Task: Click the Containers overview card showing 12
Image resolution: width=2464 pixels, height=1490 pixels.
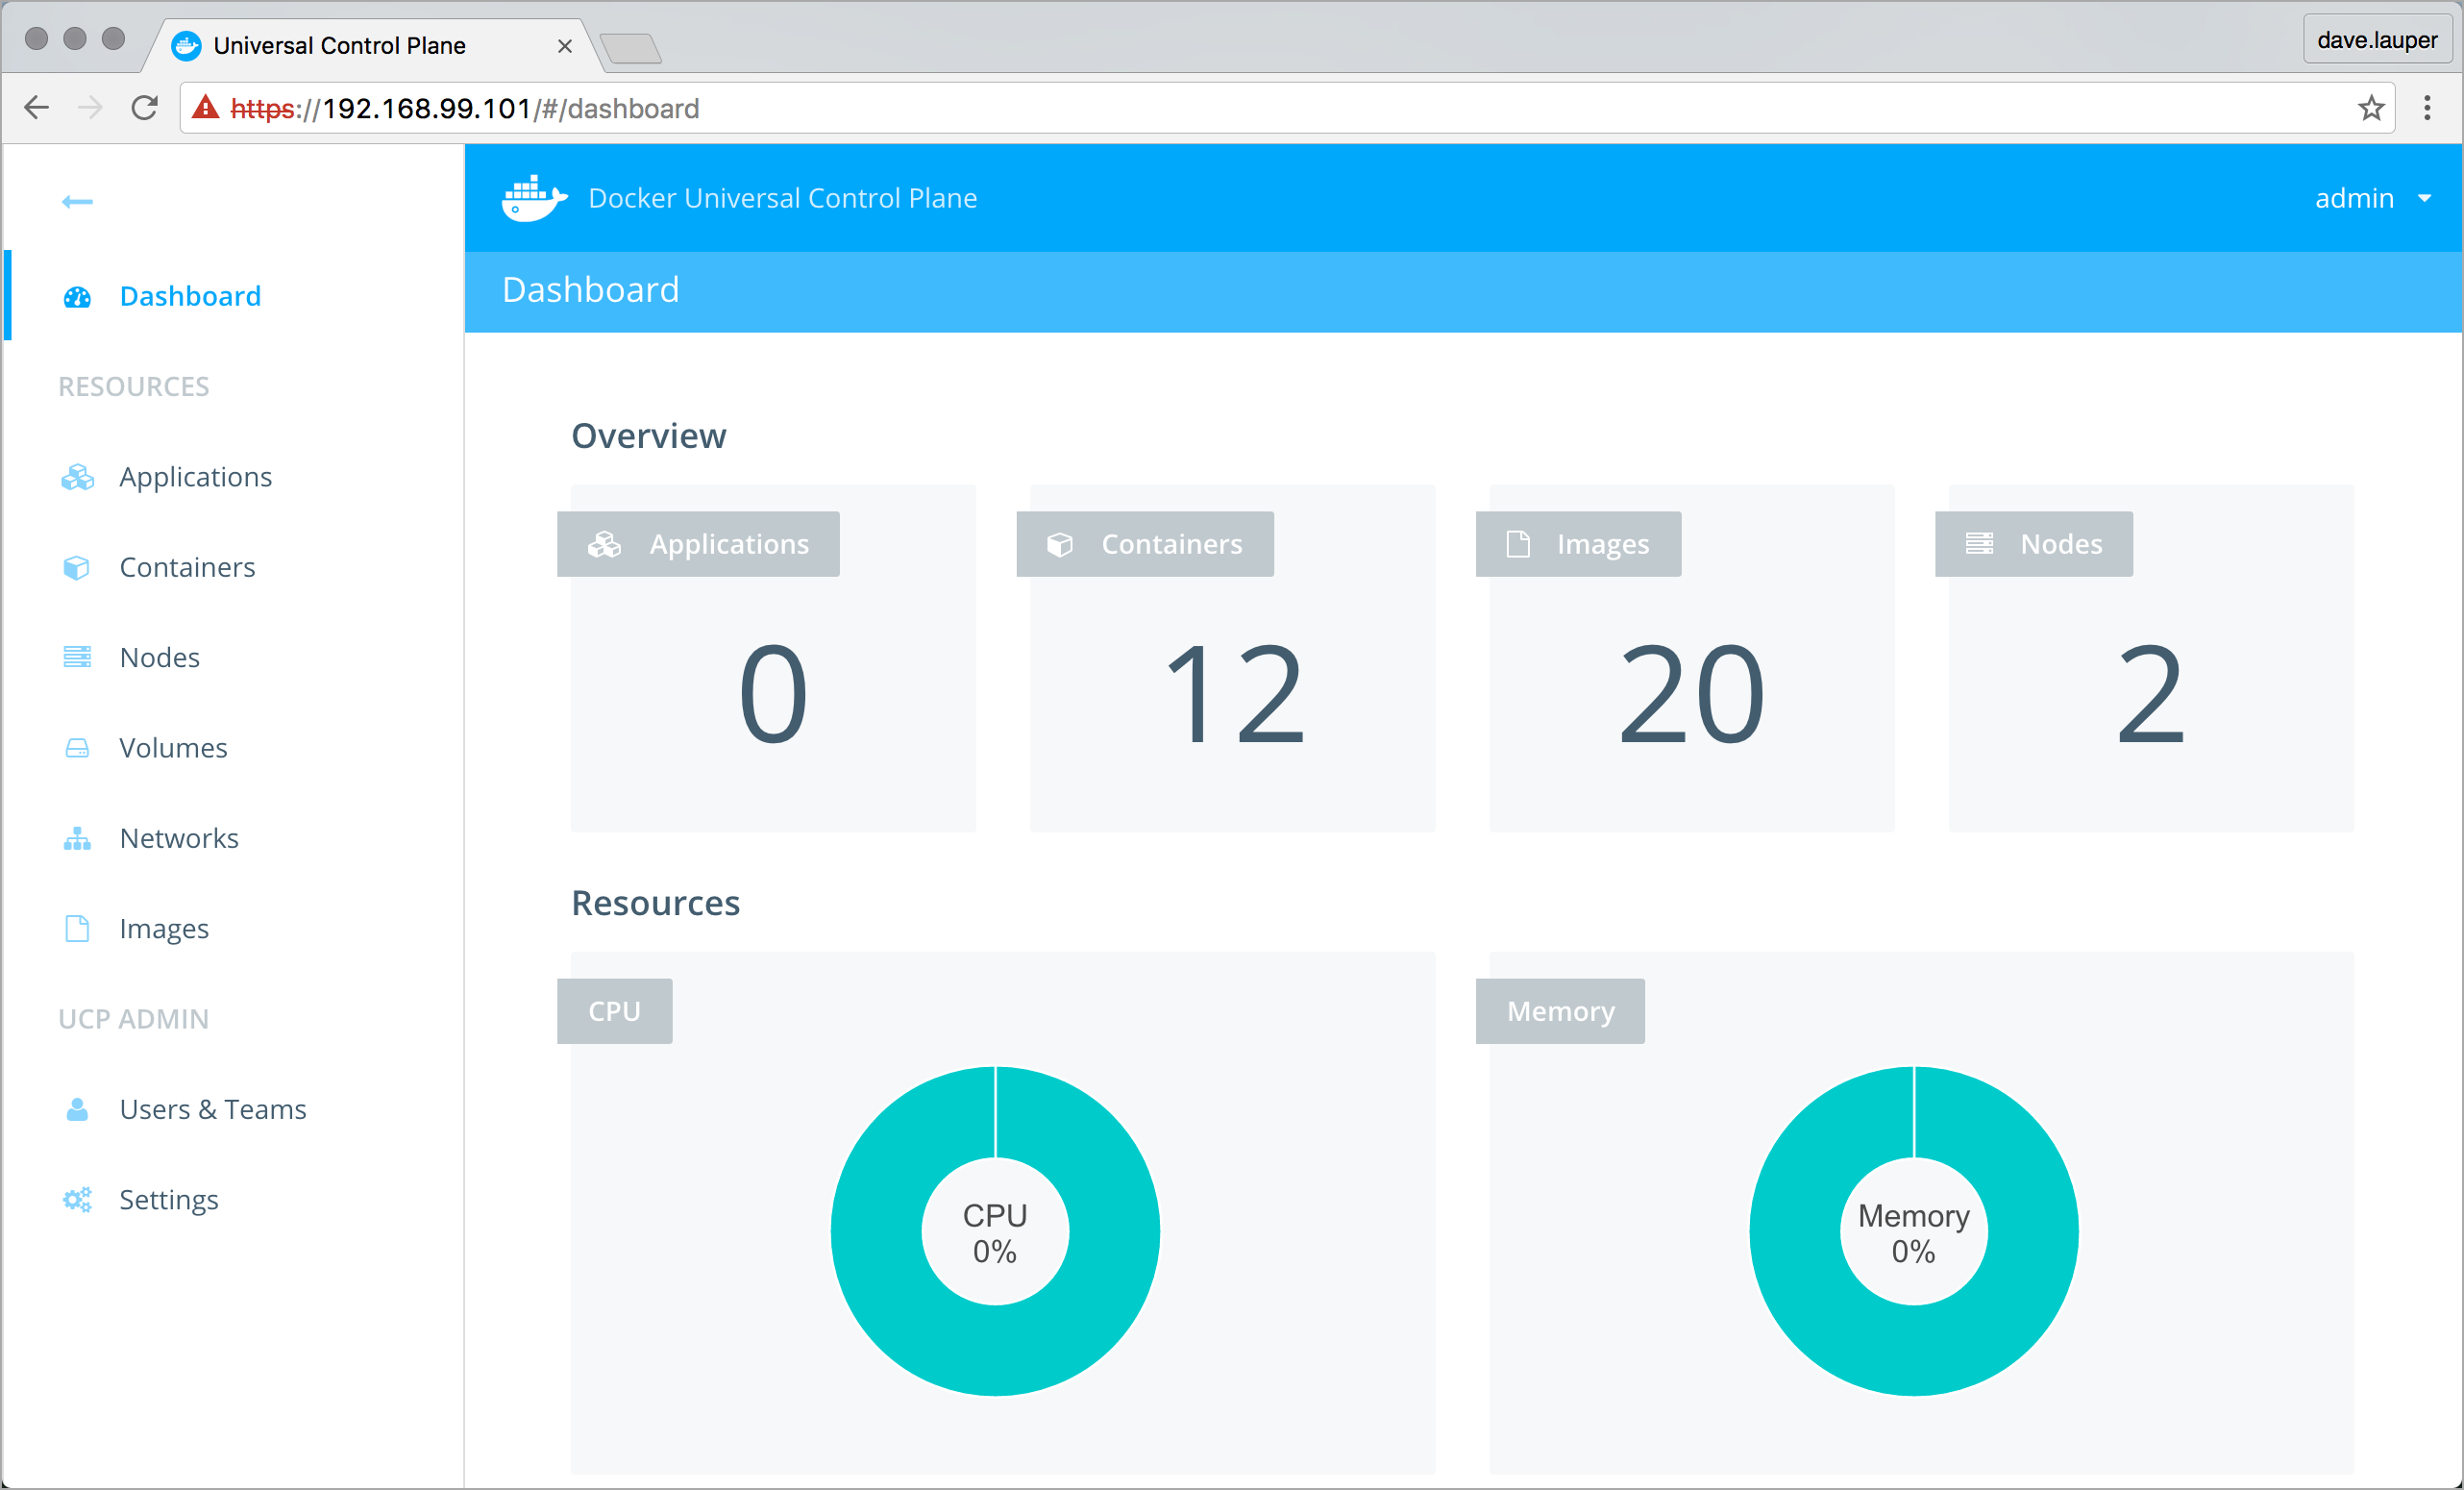Action: 1232,692
